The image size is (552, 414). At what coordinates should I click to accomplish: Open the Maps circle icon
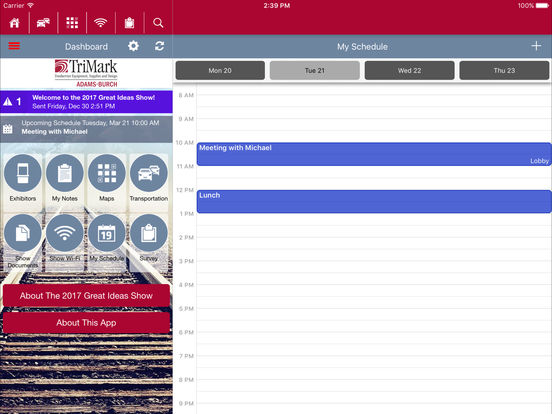[107, 173]
